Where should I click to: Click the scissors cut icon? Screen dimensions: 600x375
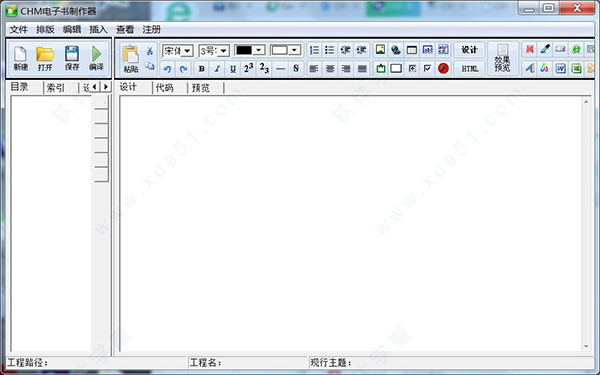[150, 51]
